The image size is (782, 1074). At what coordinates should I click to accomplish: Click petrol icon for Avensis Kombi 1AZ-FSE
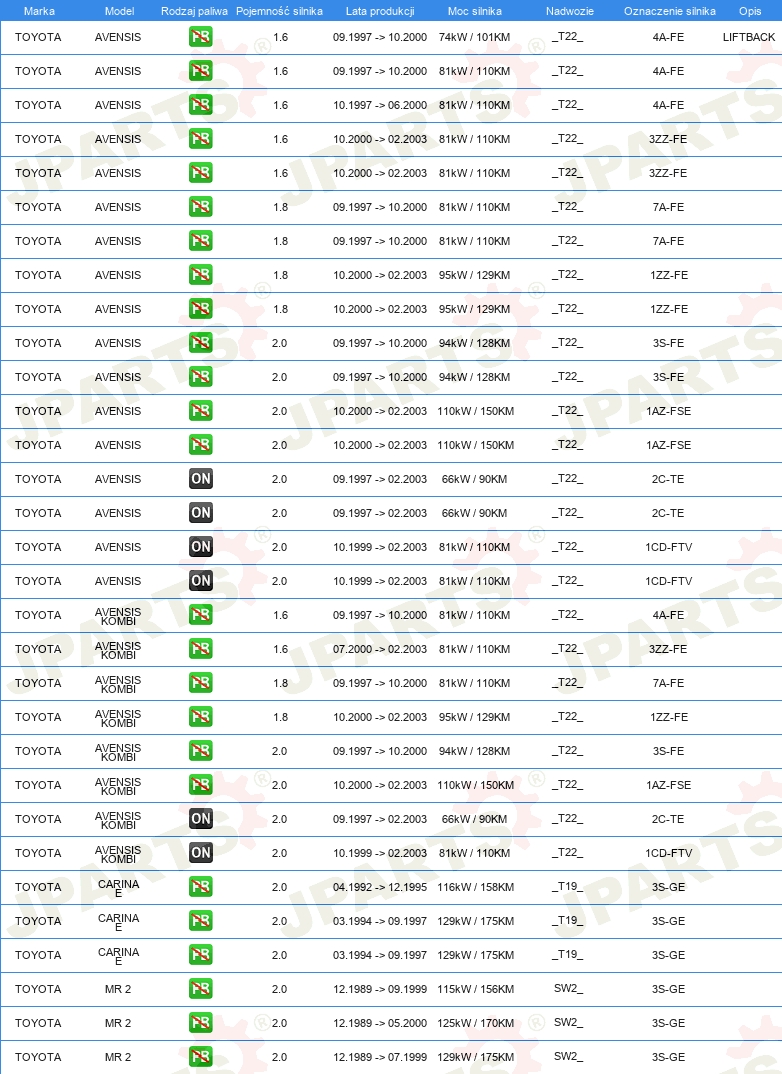[201, 785]
